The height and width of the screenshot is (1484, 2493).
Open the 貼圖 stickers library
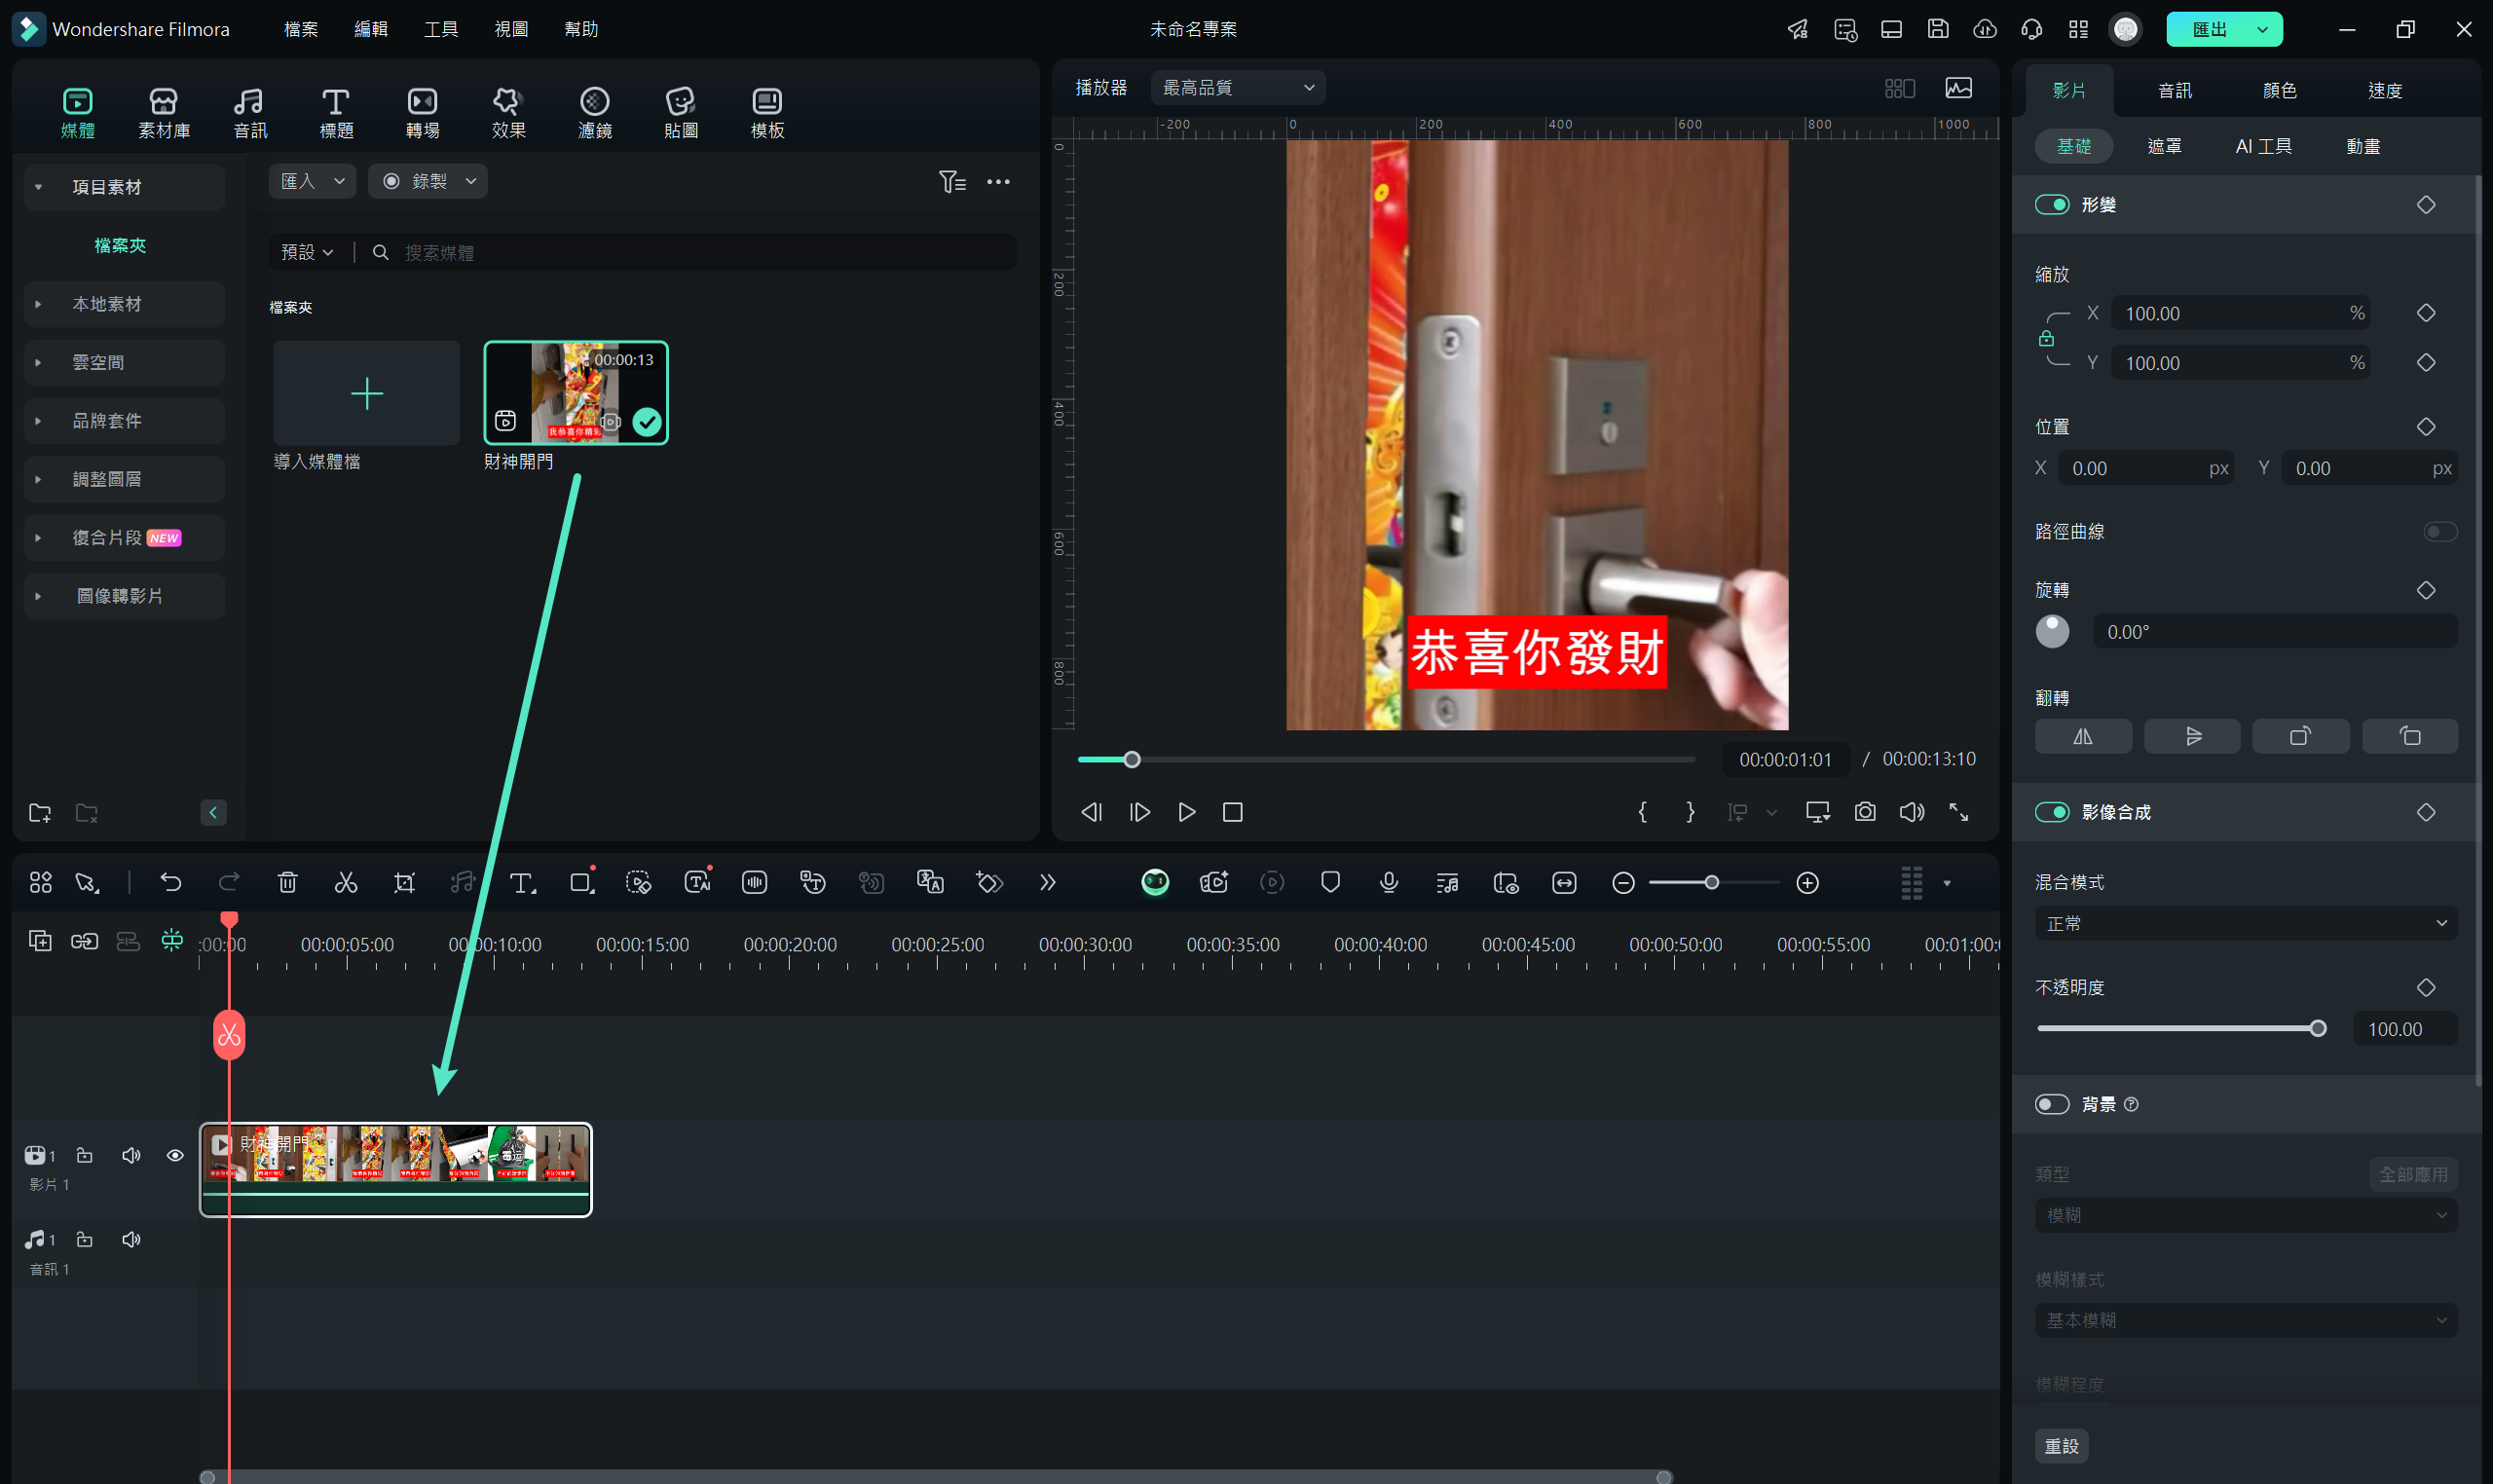coord(681,113)
